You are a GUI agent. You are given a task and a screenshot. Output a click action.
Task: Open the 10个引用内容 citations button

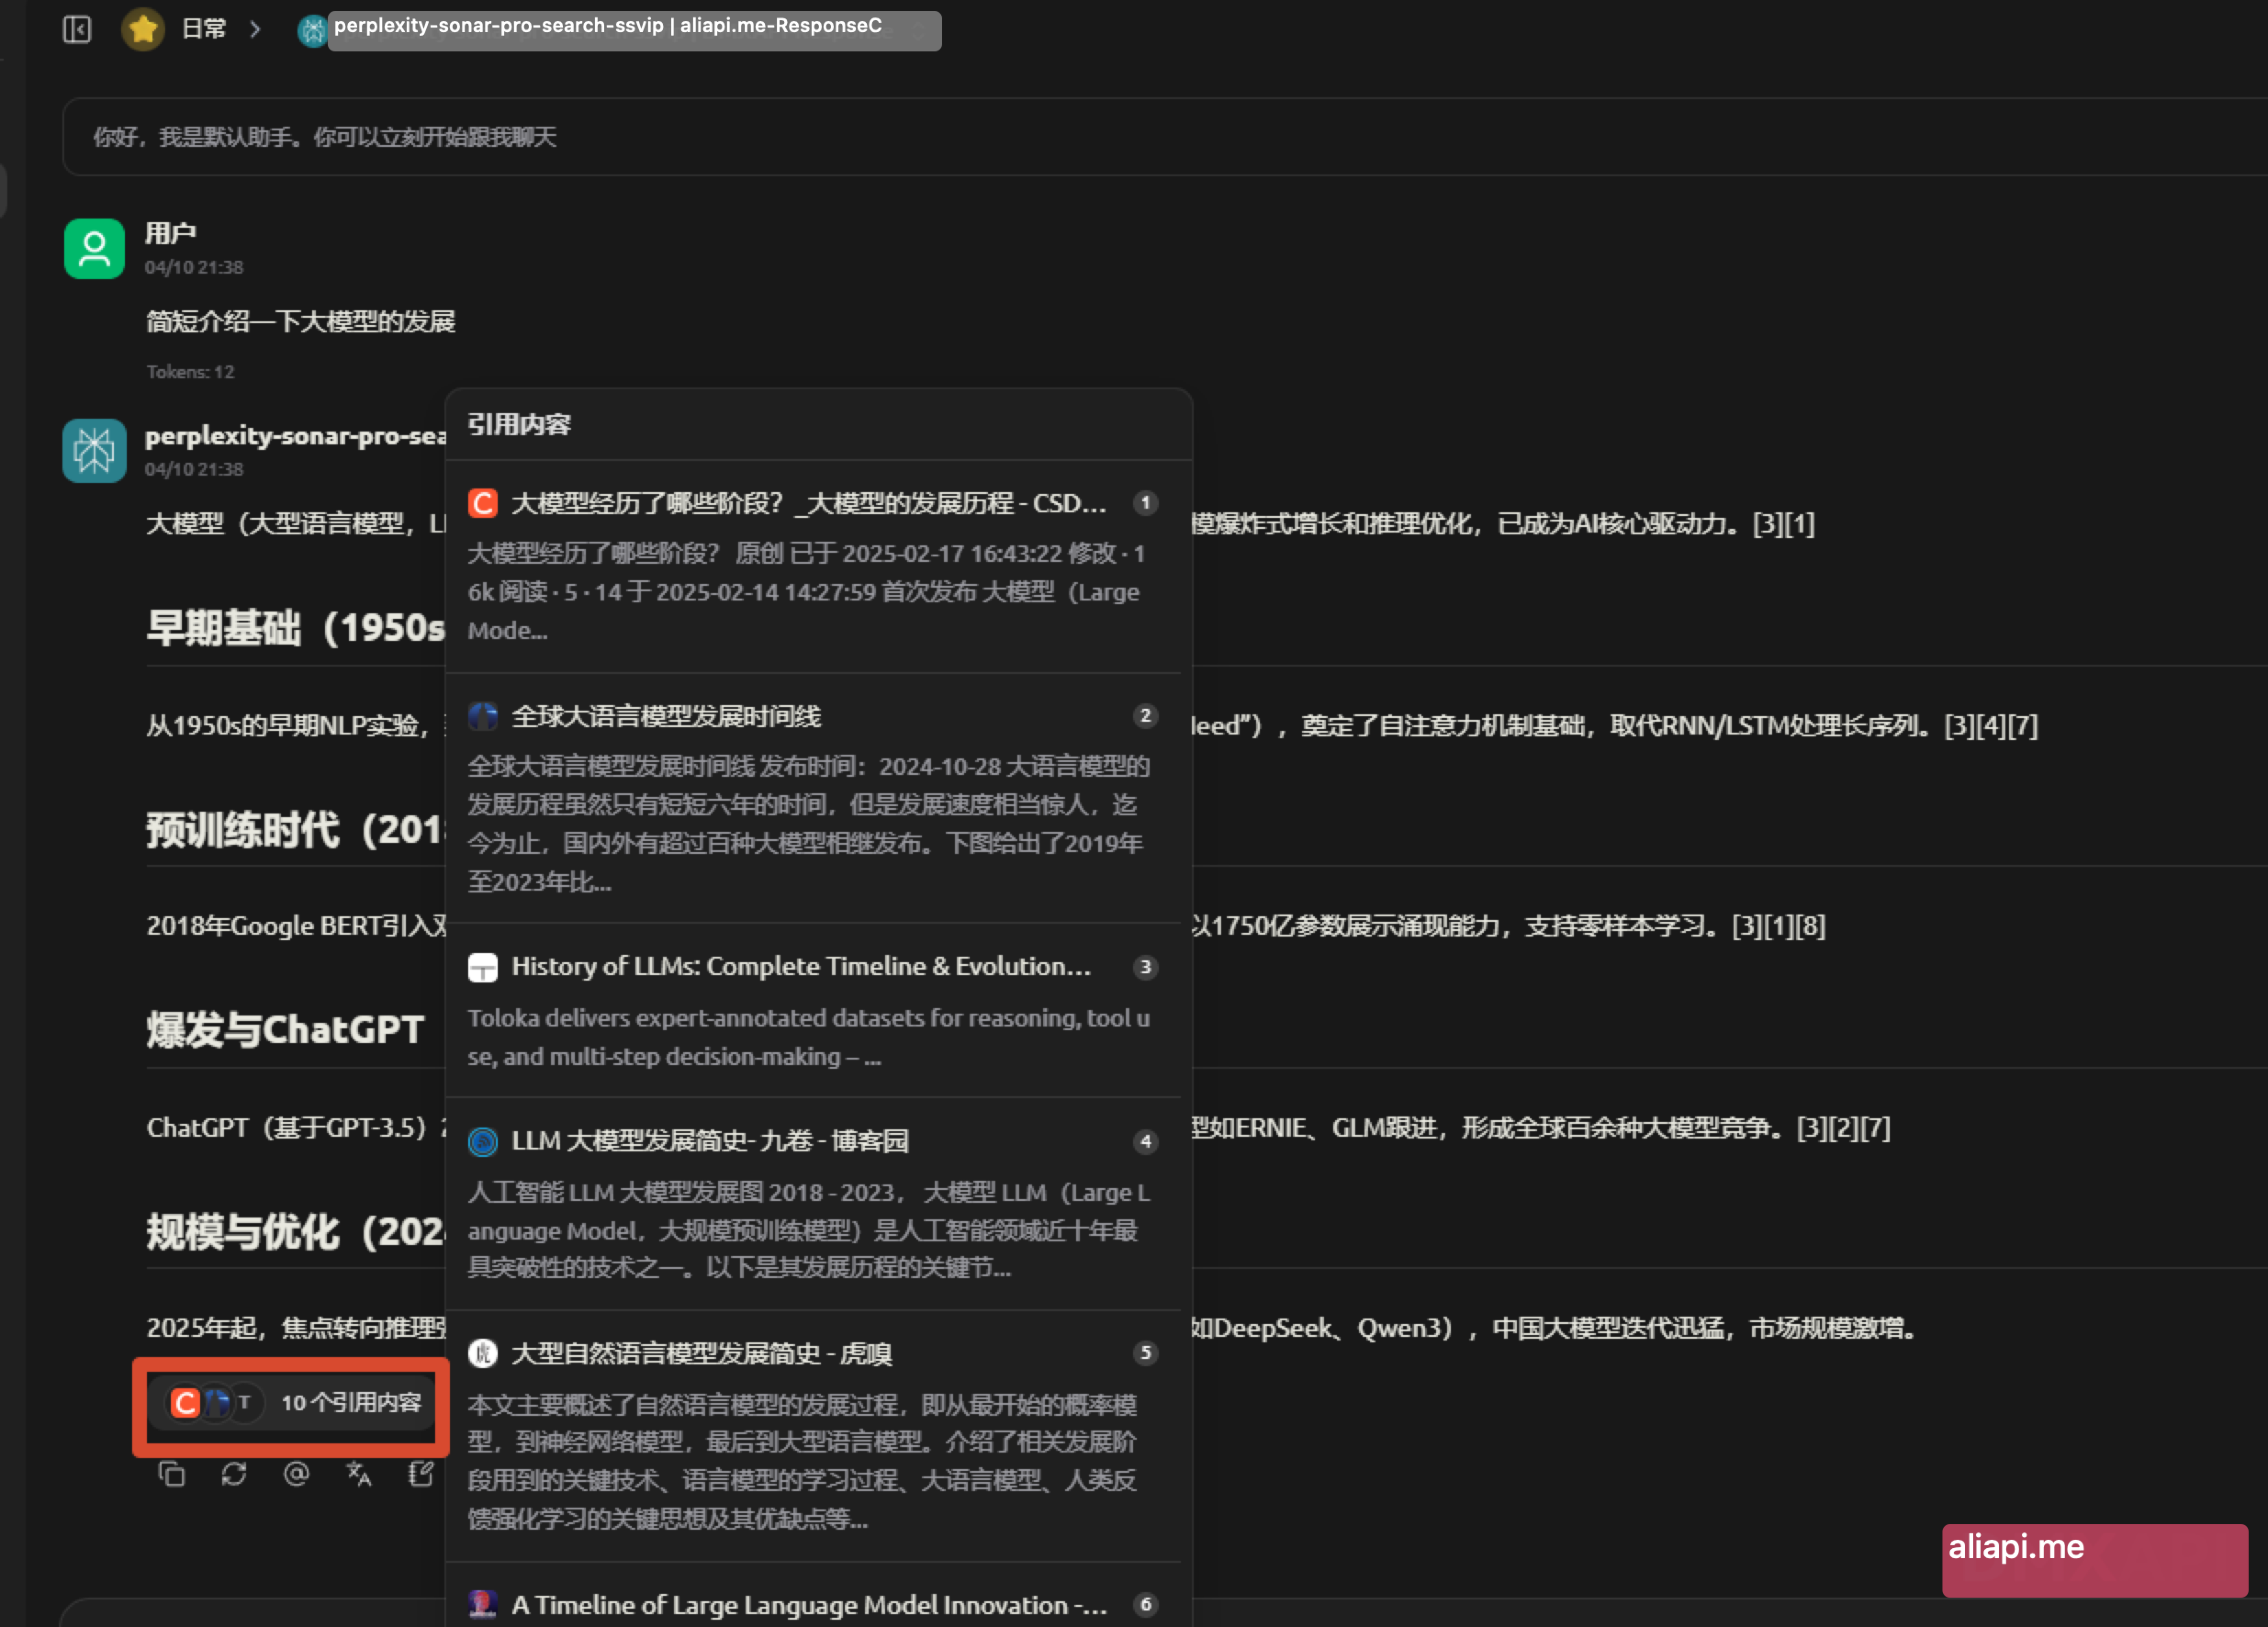coord(291,1402)
